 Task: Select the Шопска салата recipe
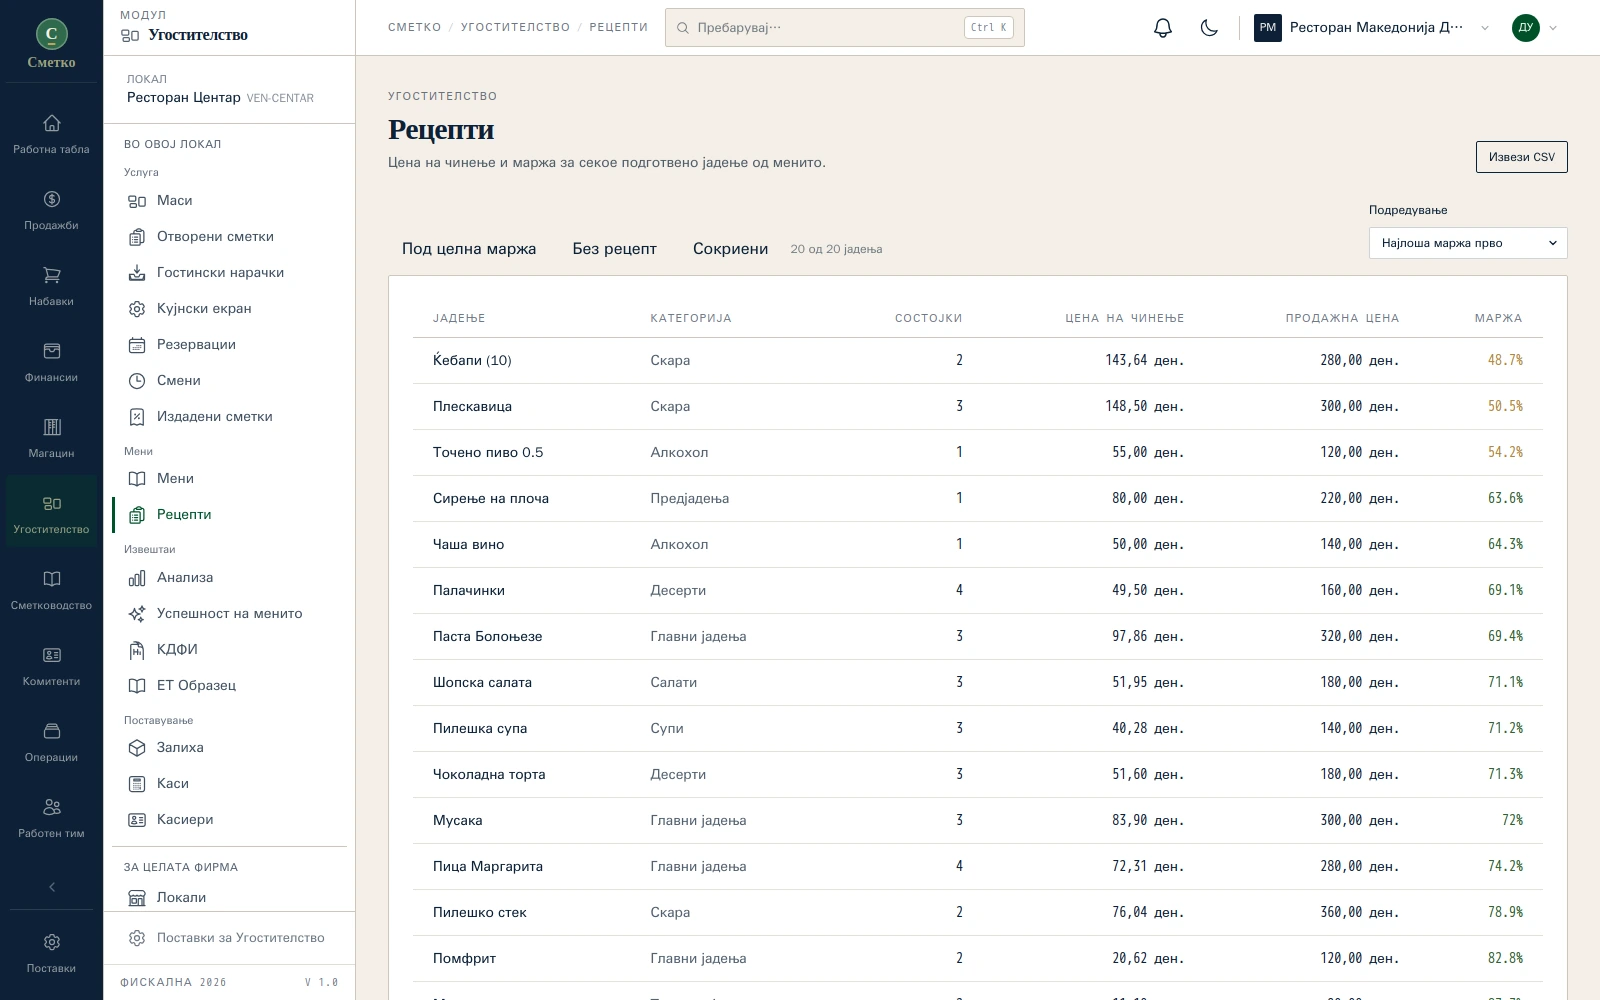coord(978,682)
